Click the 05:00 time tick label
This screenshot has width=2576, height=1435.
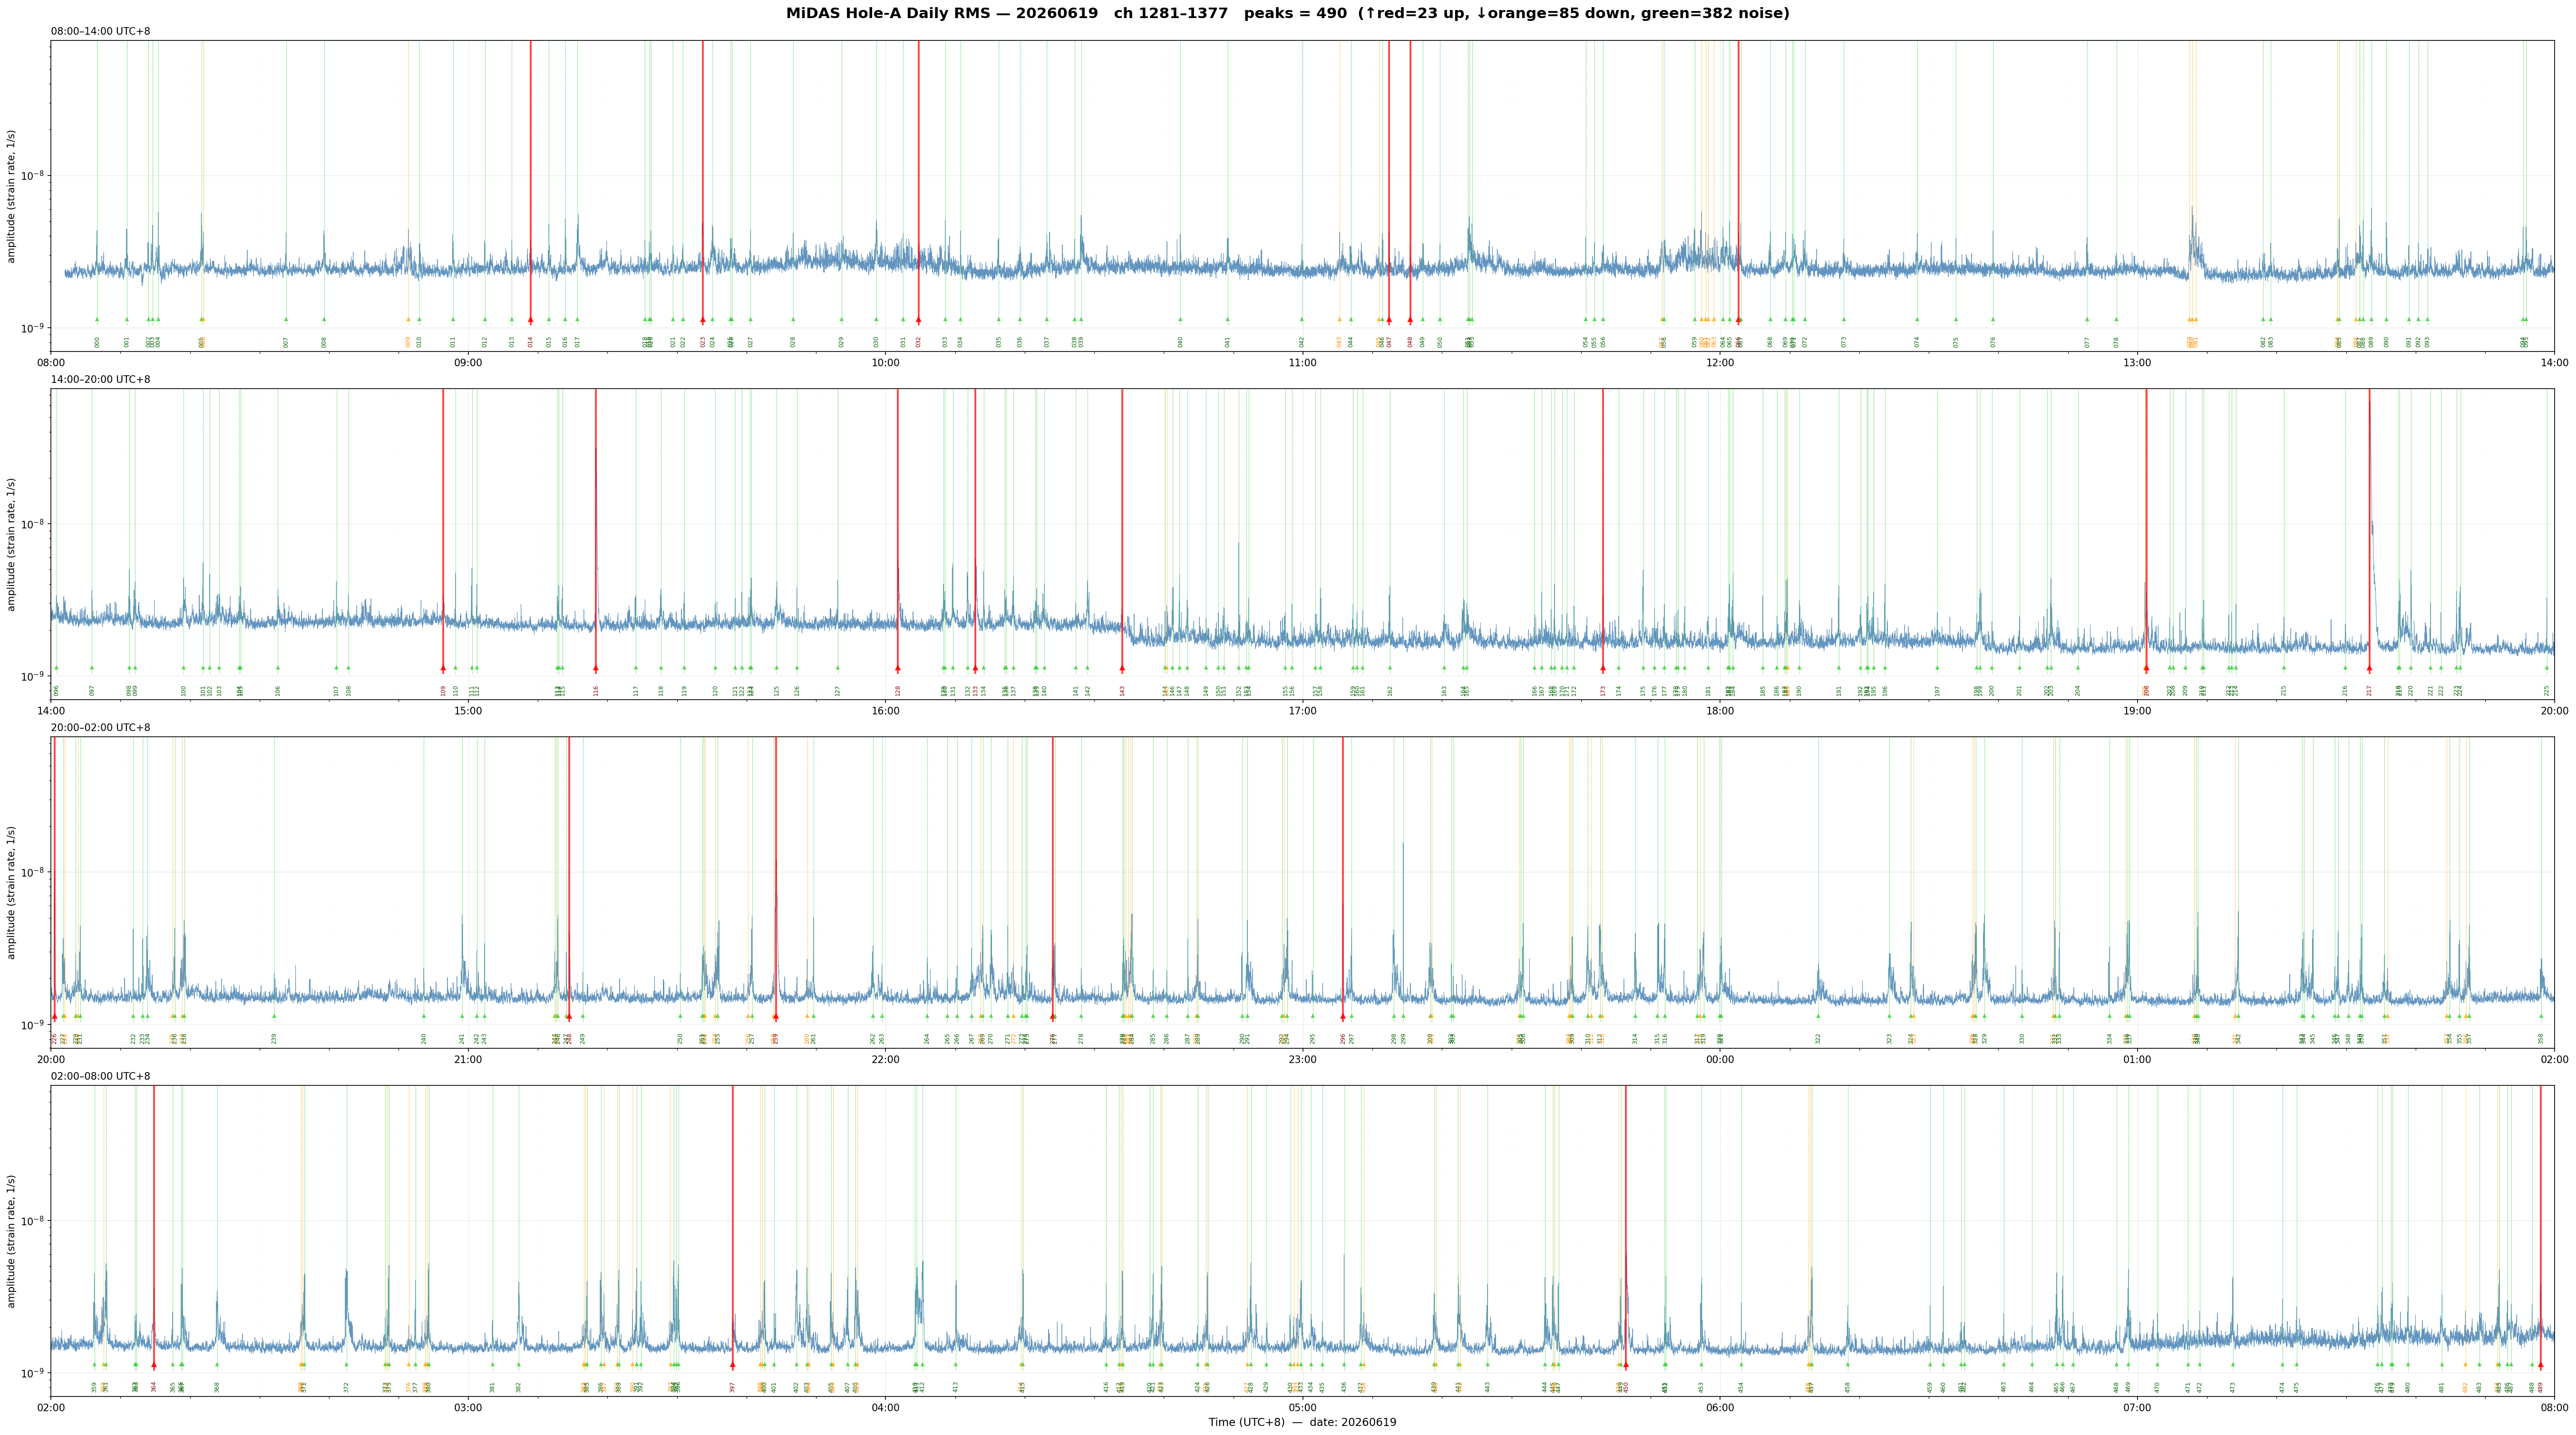[1302, 1407]
